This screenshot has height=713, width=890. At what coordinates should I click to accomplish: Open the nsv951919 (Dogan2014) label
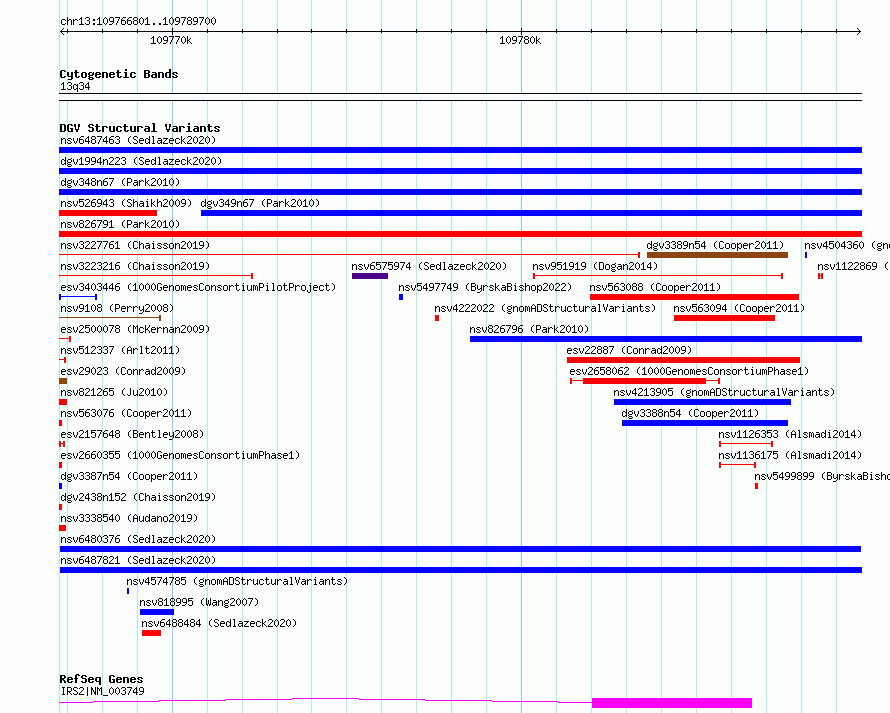595,266
